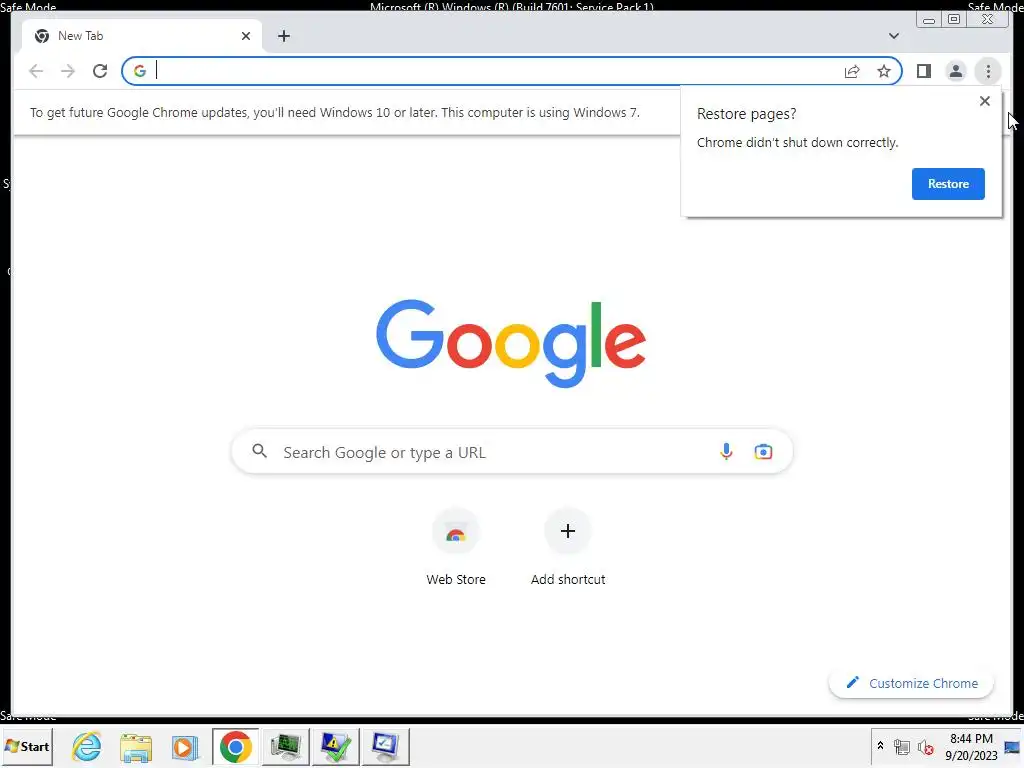Click the Share this page icon
This screenshot has height=768, width=1024.
coord(852,71)
